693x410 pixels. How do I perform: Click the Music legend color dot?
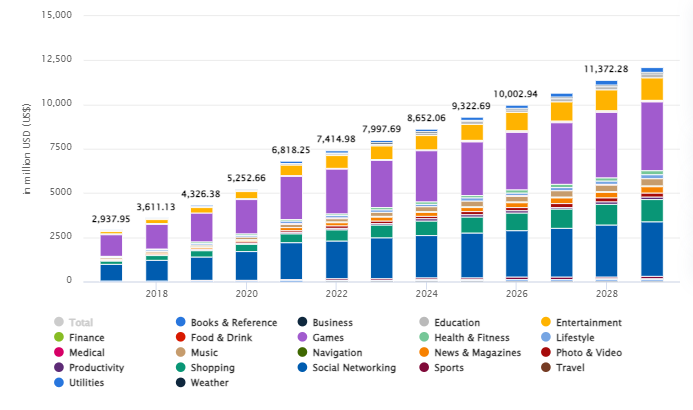click(180, 352)
